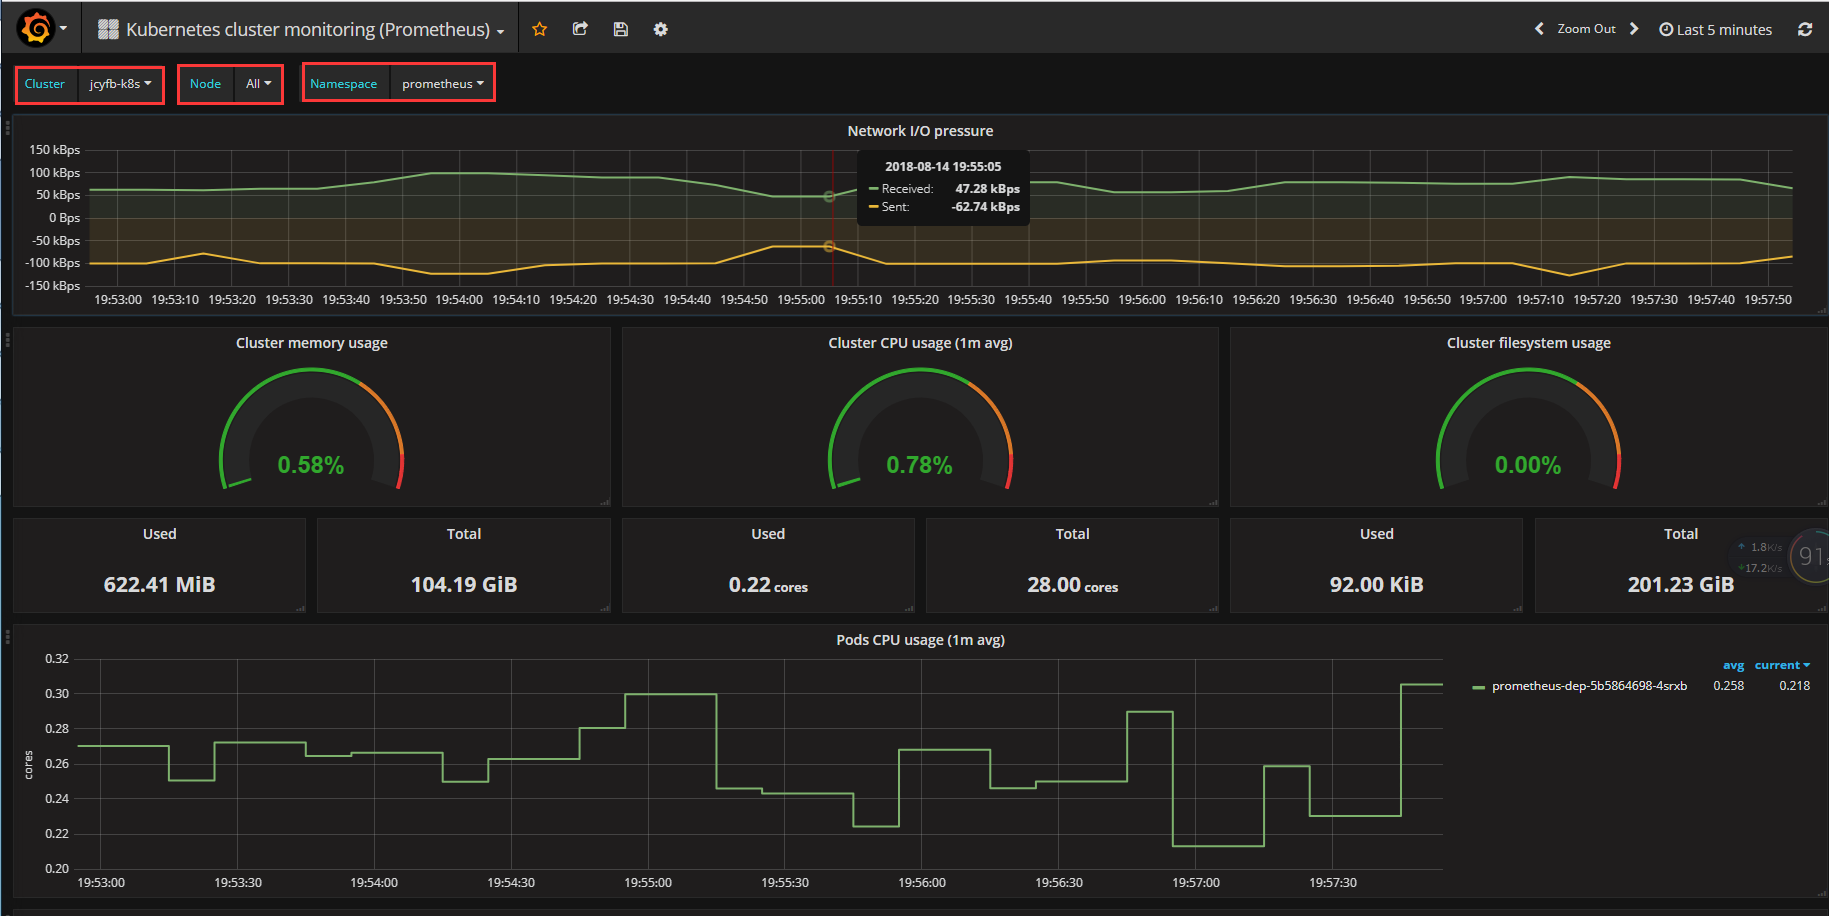The height and width of the screenshot is (916, 1829).
Task: Open the Grafana logo main menu
Action: click(42, 28)
